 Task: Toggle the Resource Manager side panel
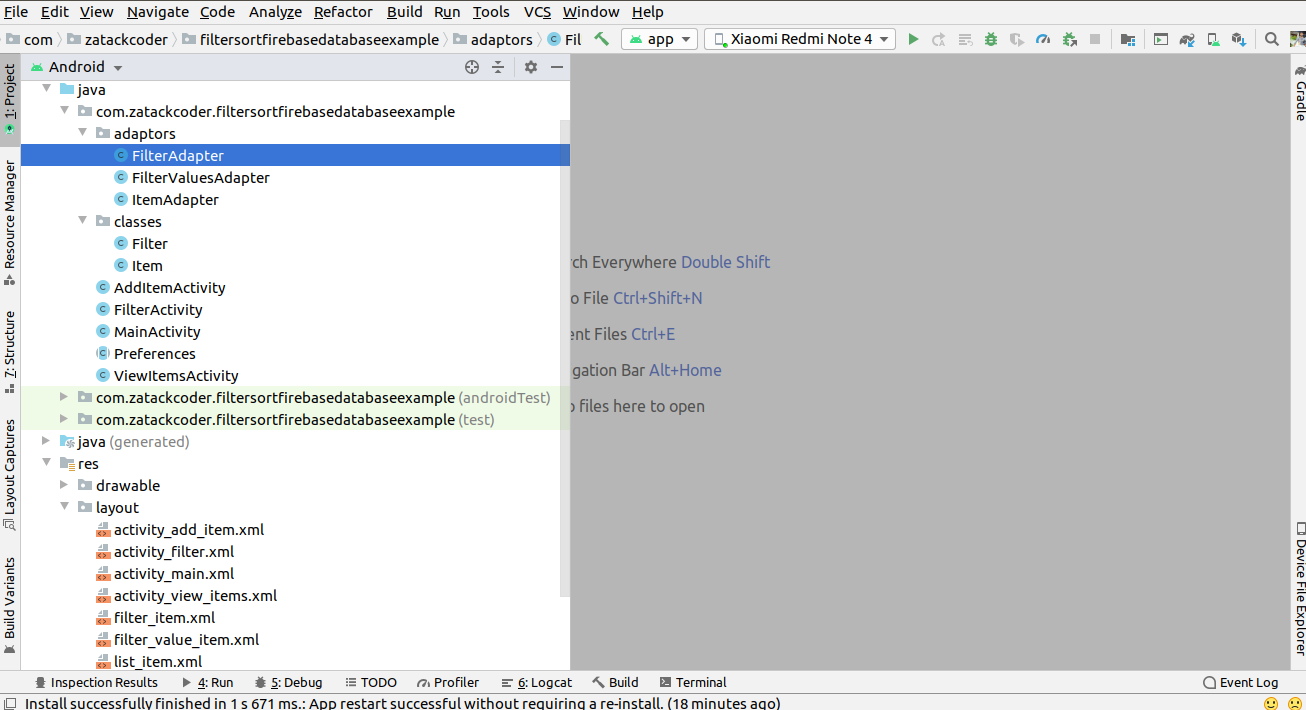10,215
